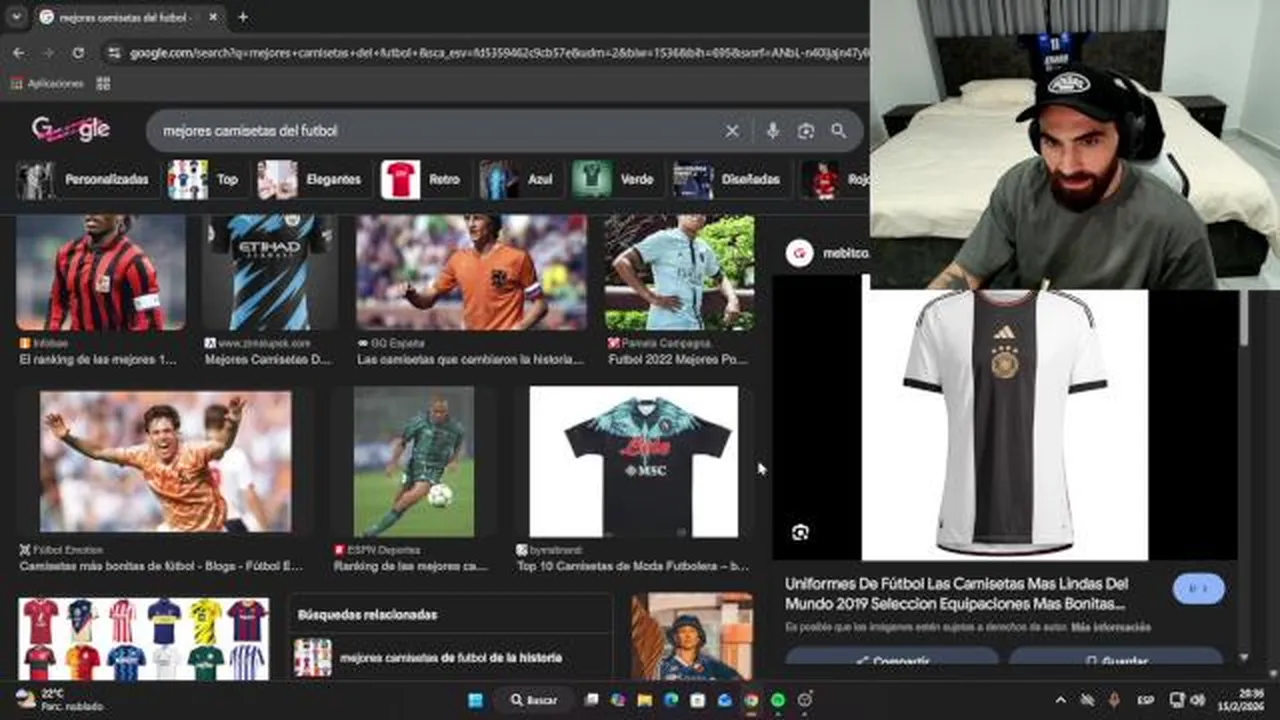
Task: Filter images by the Elegantes chip
Action: 309,180
